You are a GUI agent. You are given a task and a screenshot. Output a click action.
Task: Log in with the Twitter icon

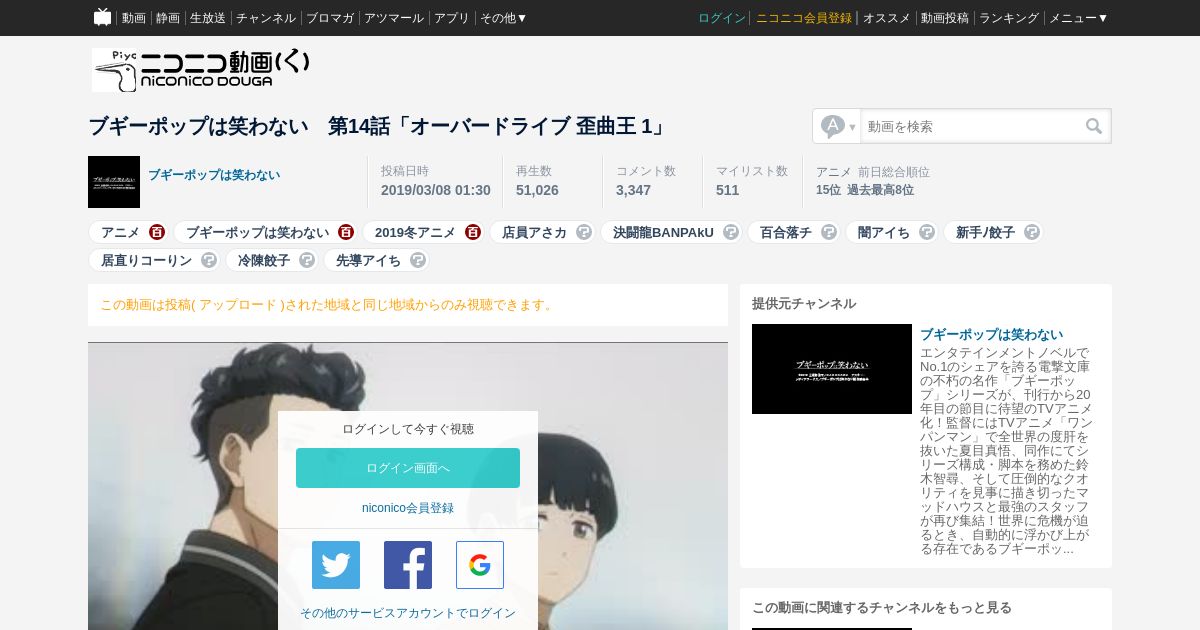tap(336, 565)
